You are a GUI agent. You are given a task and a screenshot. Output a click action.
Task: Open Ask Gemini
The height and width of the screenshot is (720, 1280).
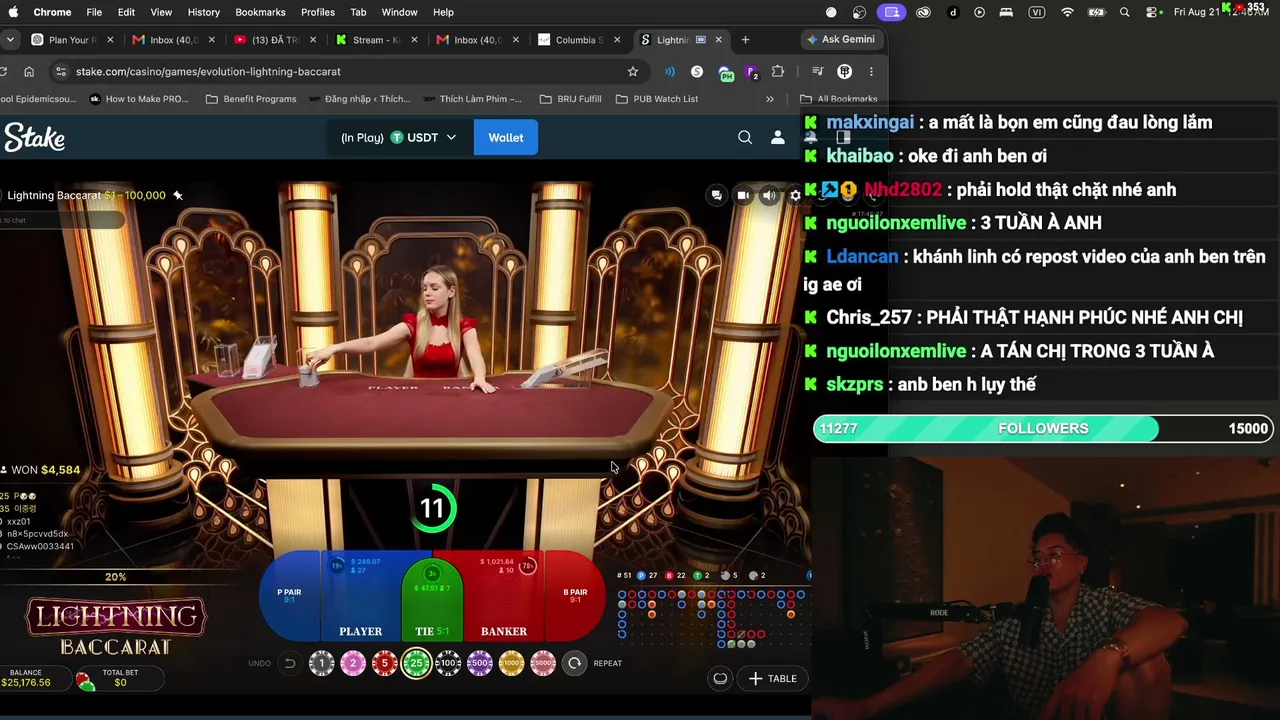point(840,39)
